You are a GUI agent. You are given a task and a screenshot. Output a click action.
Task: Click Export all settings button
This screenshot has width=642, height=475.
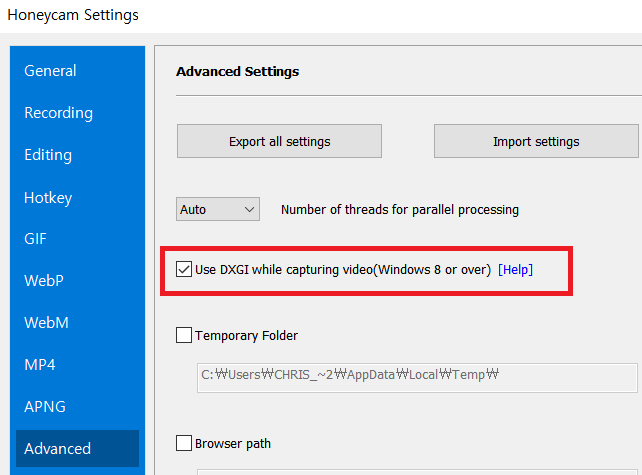coord(279,141)
